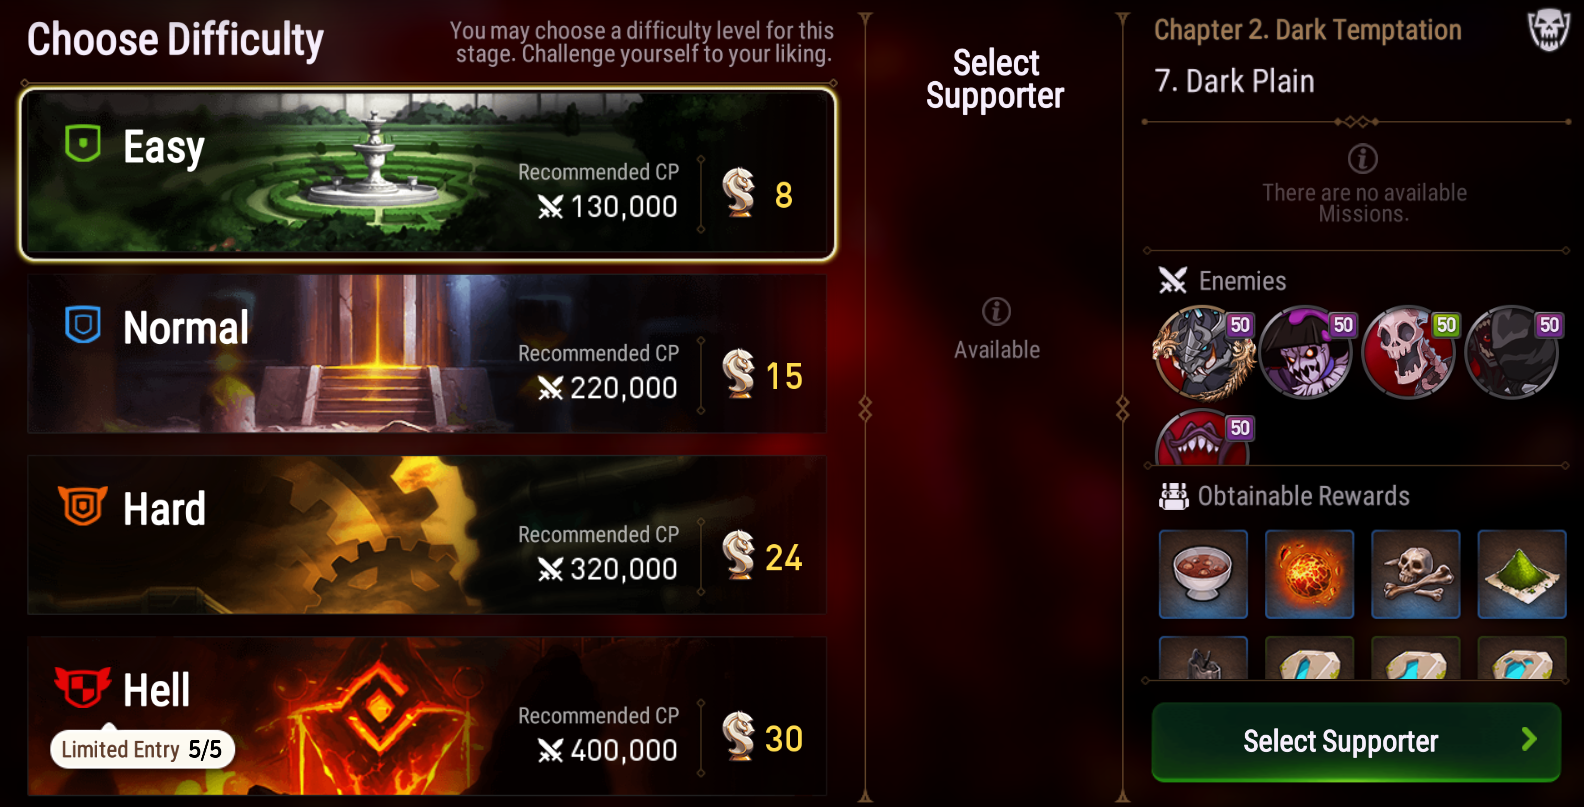Tap the skull emblem in top-right corner
Viewport: 1584px width, 807px height.
1548,30
